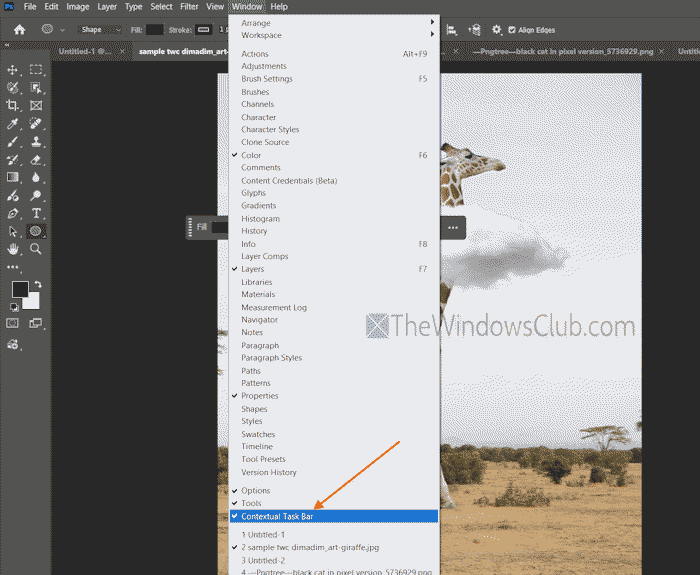The image size is (700, 575).
Task: Open Navigator panel from Window menu
Action: [333, 320]
